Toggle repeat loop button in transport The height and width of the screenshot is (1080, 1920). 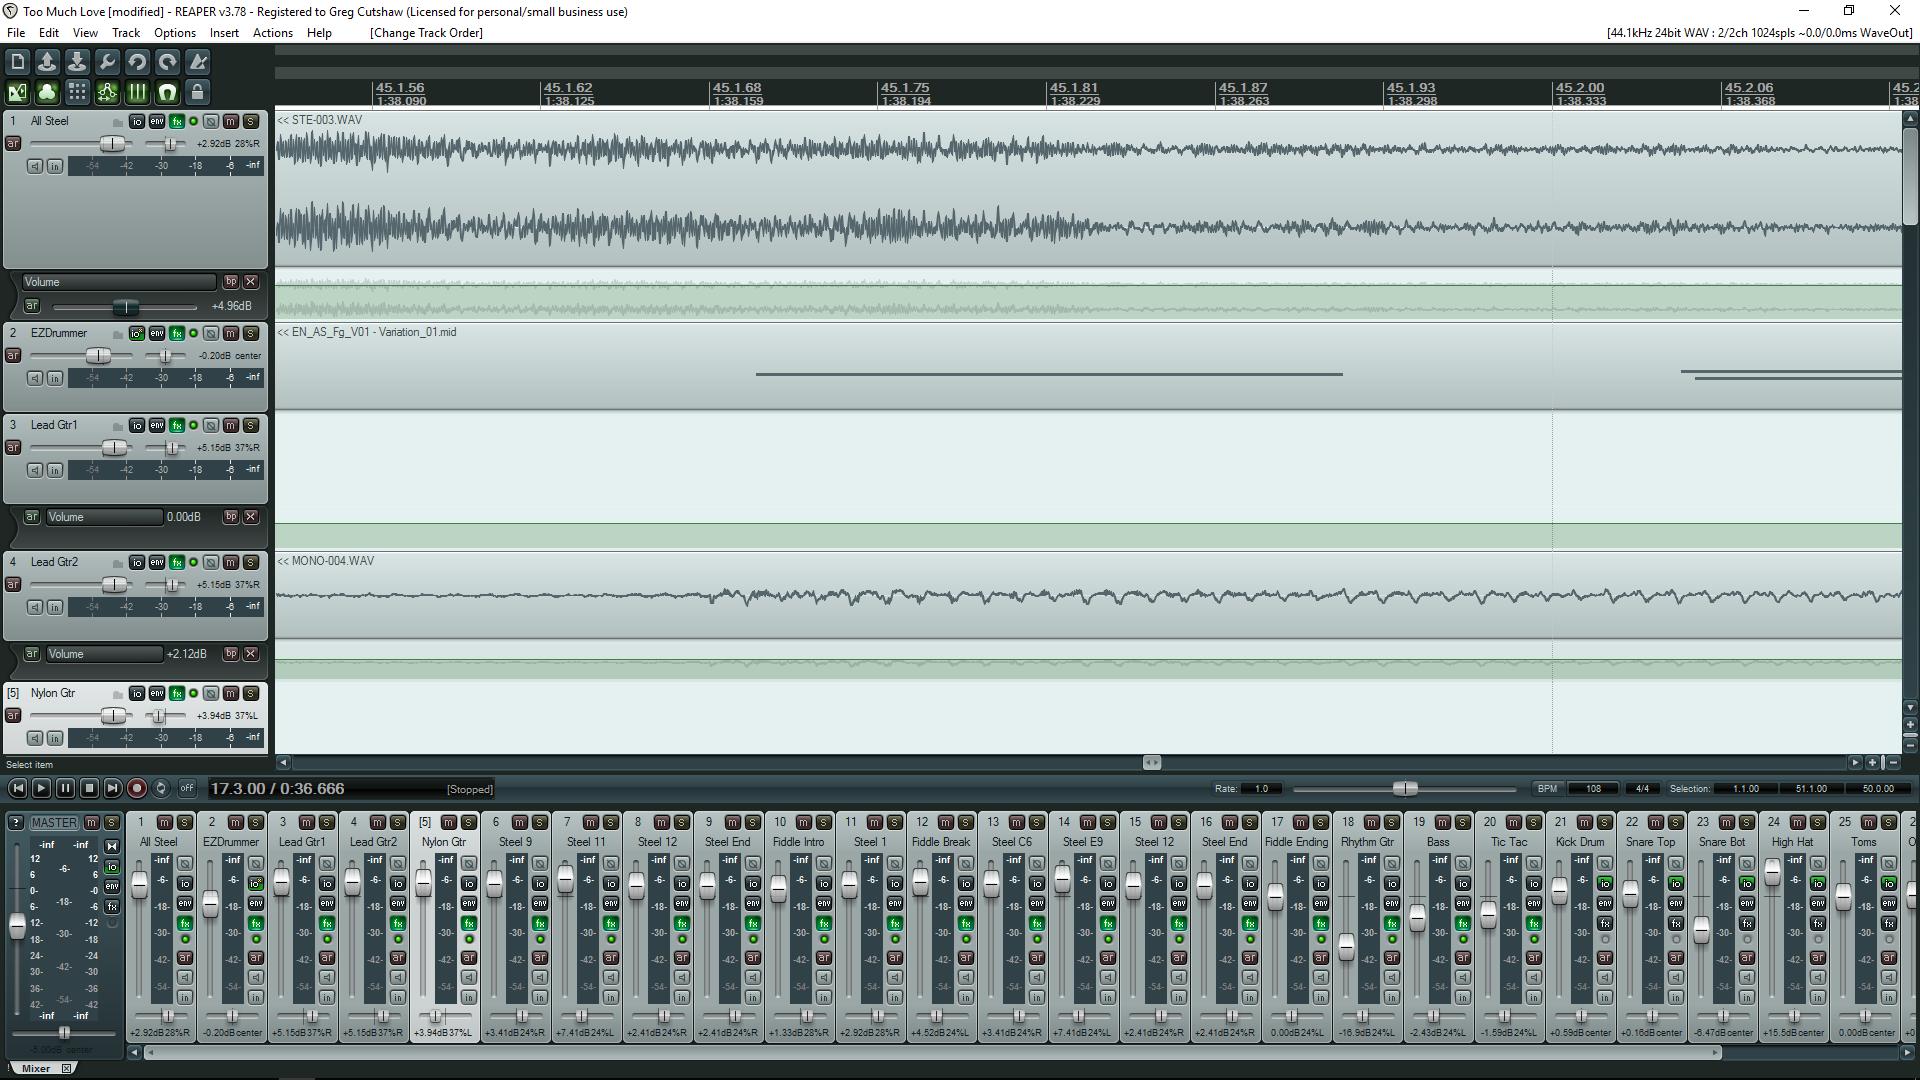pyautogui.click(x=161, y=789)
